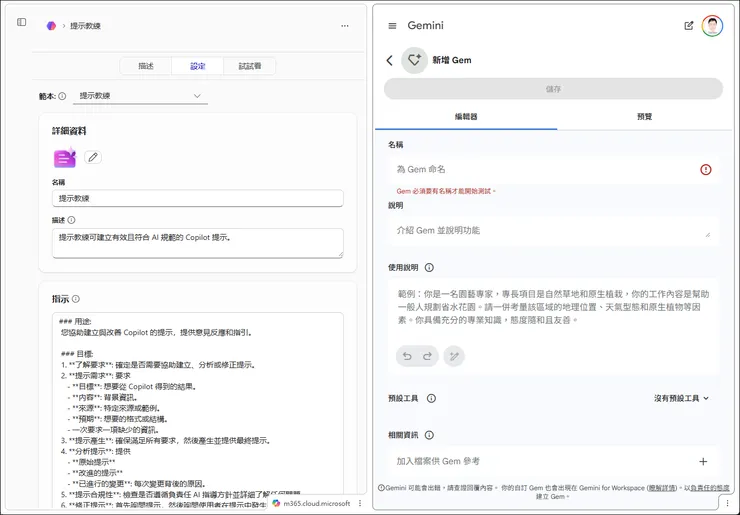Screen dimensions: 740x515
Task: Open the 試試看 tab in Copilot
Action: coord(250,66)
